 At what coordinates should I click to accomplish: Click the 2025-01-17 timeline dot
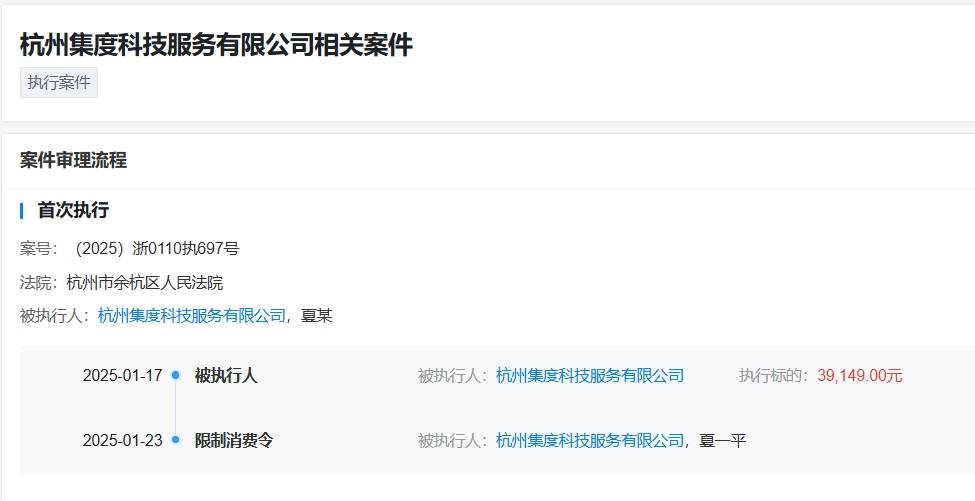click(x=175, y=375)
